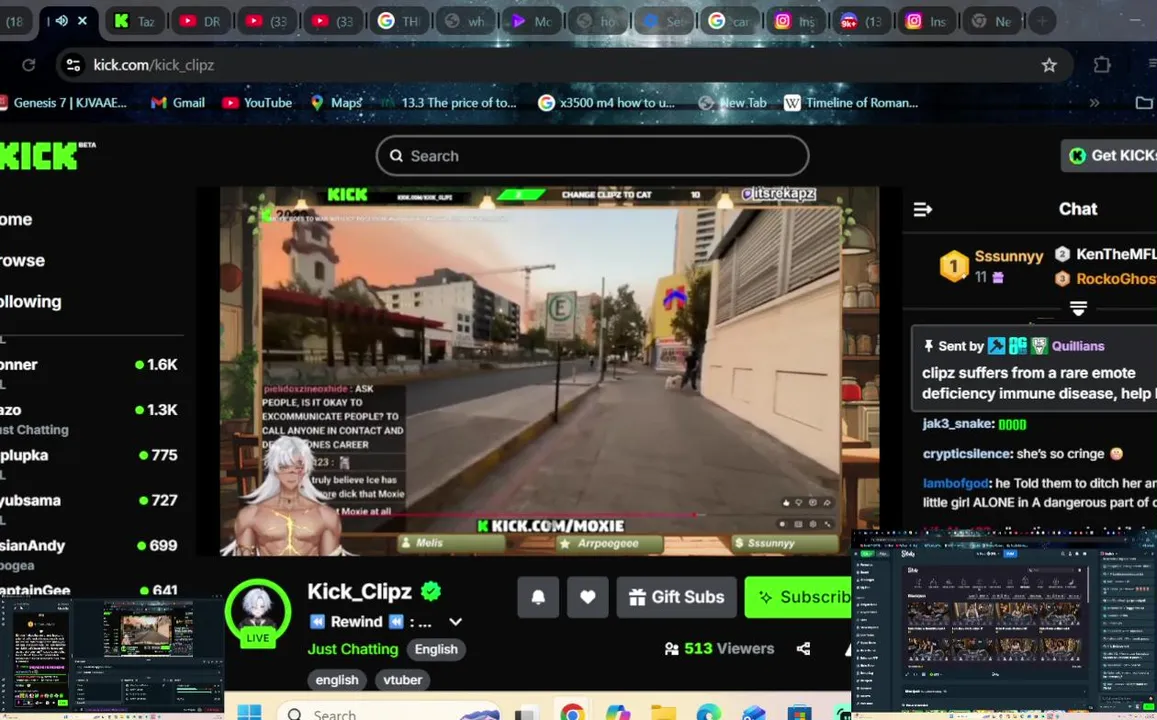Open sidebar channel with 699 viewers
1157x720 pixels.
89,553
